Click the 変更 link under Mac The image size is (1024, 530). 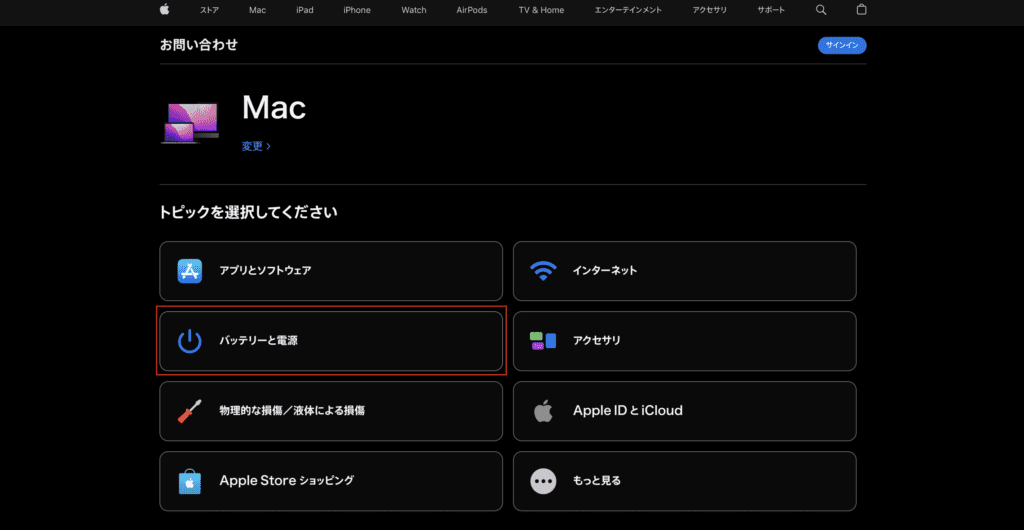tap(256, 146)
